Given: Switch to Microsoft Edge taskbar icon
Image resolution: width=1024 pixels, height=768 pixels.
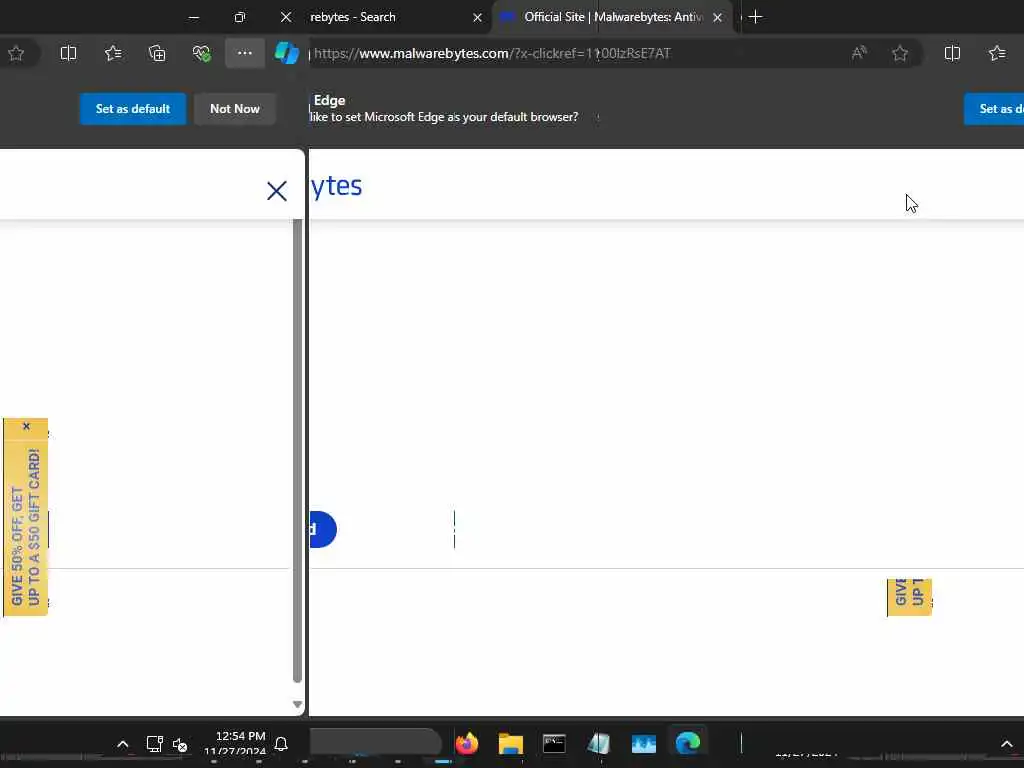Looking at the screenshot, I should [x=688, y=743].
